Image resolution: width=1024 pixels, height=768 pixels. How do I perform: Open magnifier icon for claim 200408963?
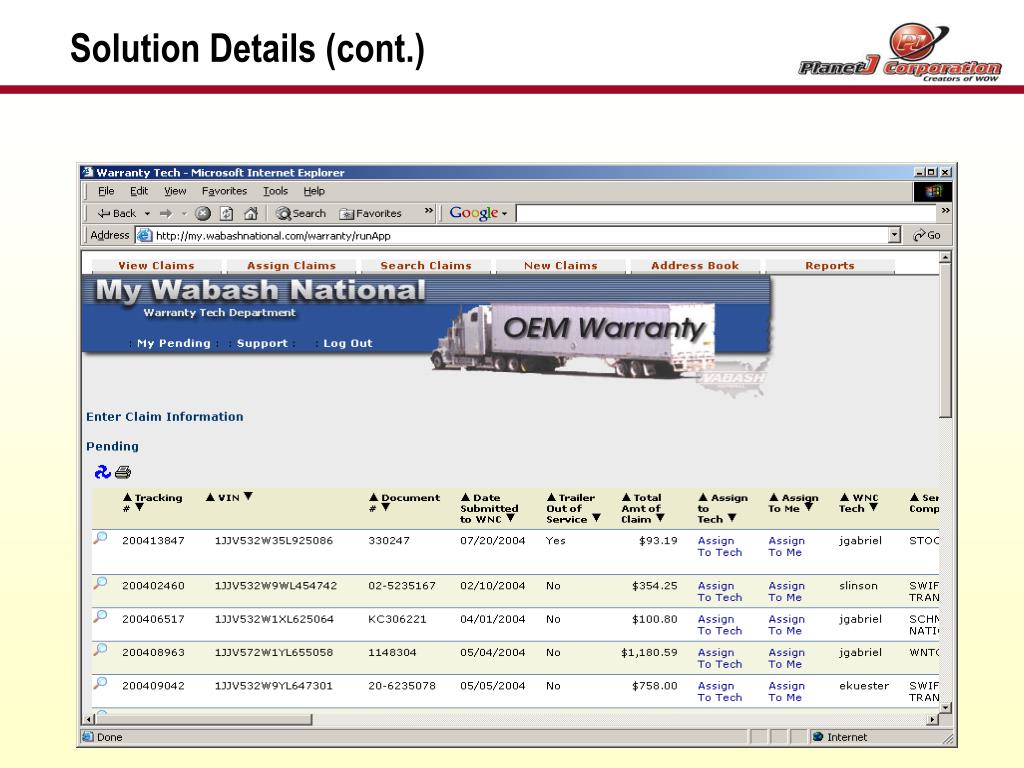pyautogui.click(x=101, y=650)
